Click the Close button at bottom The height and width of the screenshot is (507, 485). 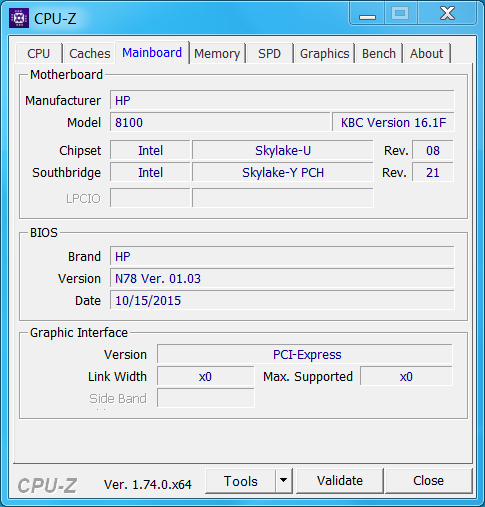pyautogui.click(x=428, y=481)
